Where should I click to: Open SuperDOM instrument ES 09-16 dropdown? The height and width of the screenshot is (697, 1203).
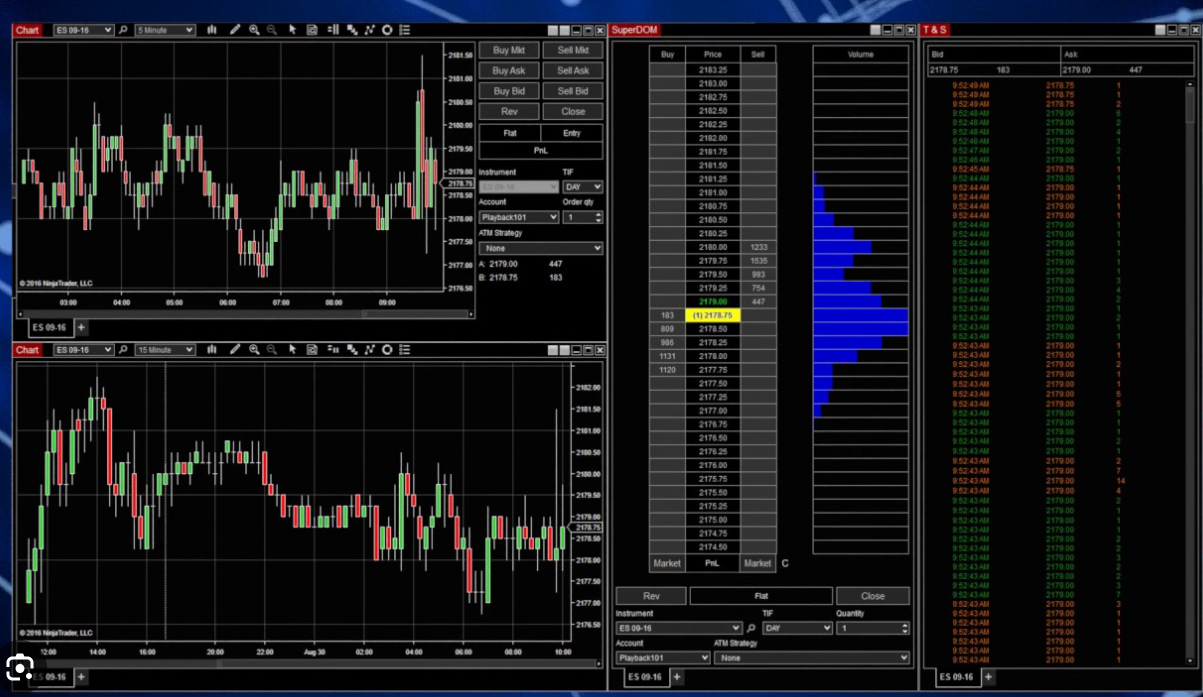pos(679,628)
